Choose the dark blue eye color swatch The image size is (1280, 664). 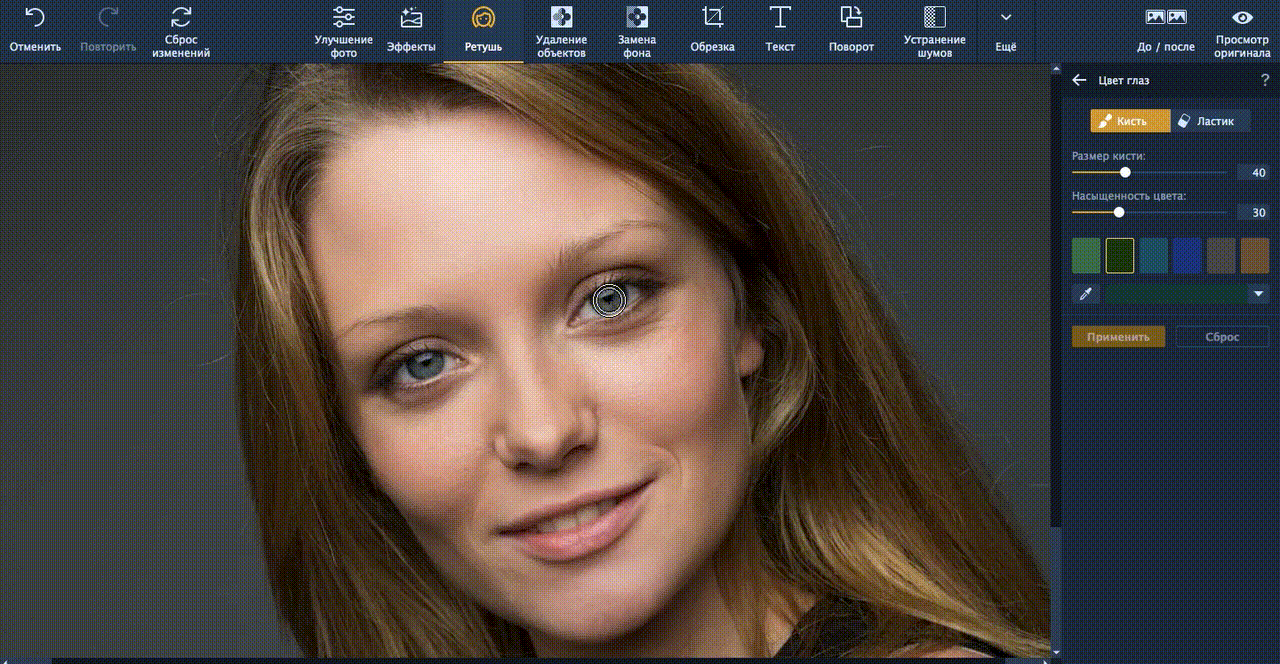click(1187, 255)
